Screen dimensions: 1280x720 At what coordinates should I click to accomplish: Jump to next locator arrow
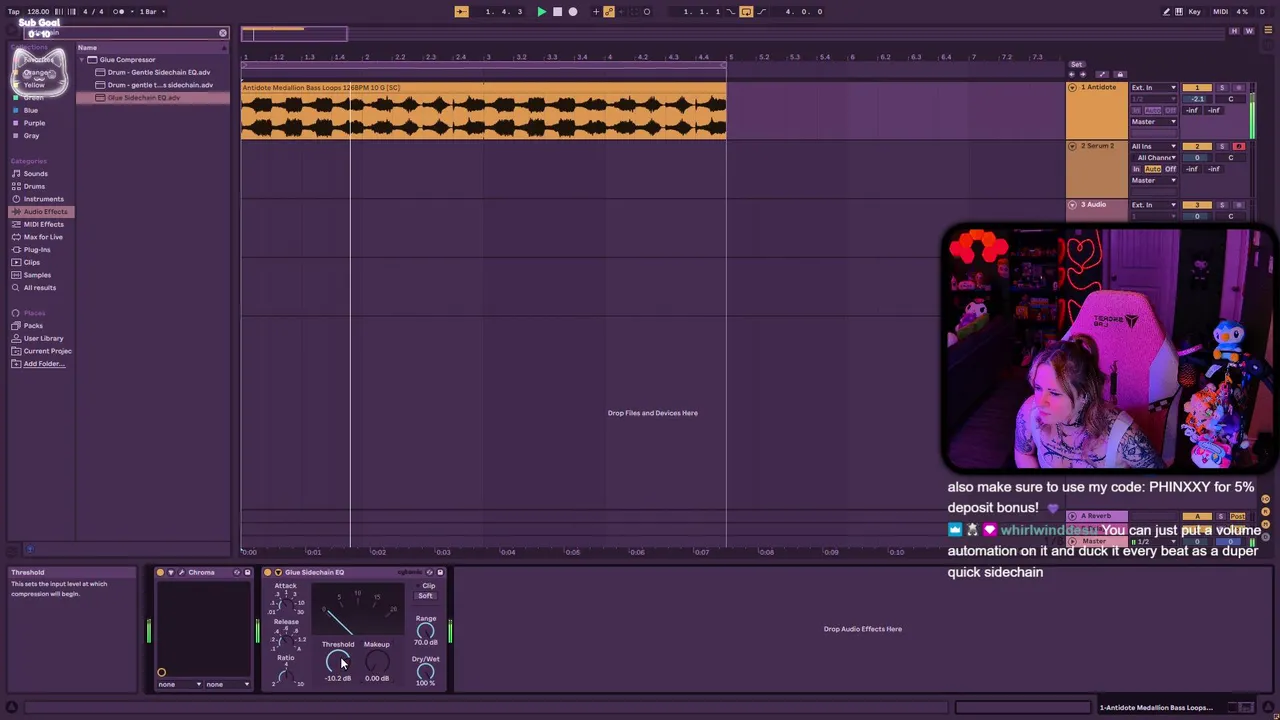(x=1081, y=75)
